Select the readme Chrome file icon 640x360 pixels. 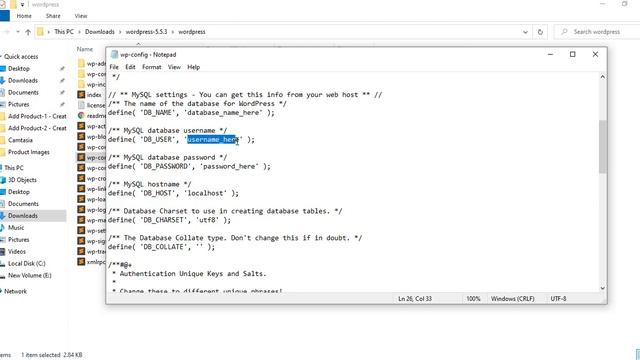81,116
